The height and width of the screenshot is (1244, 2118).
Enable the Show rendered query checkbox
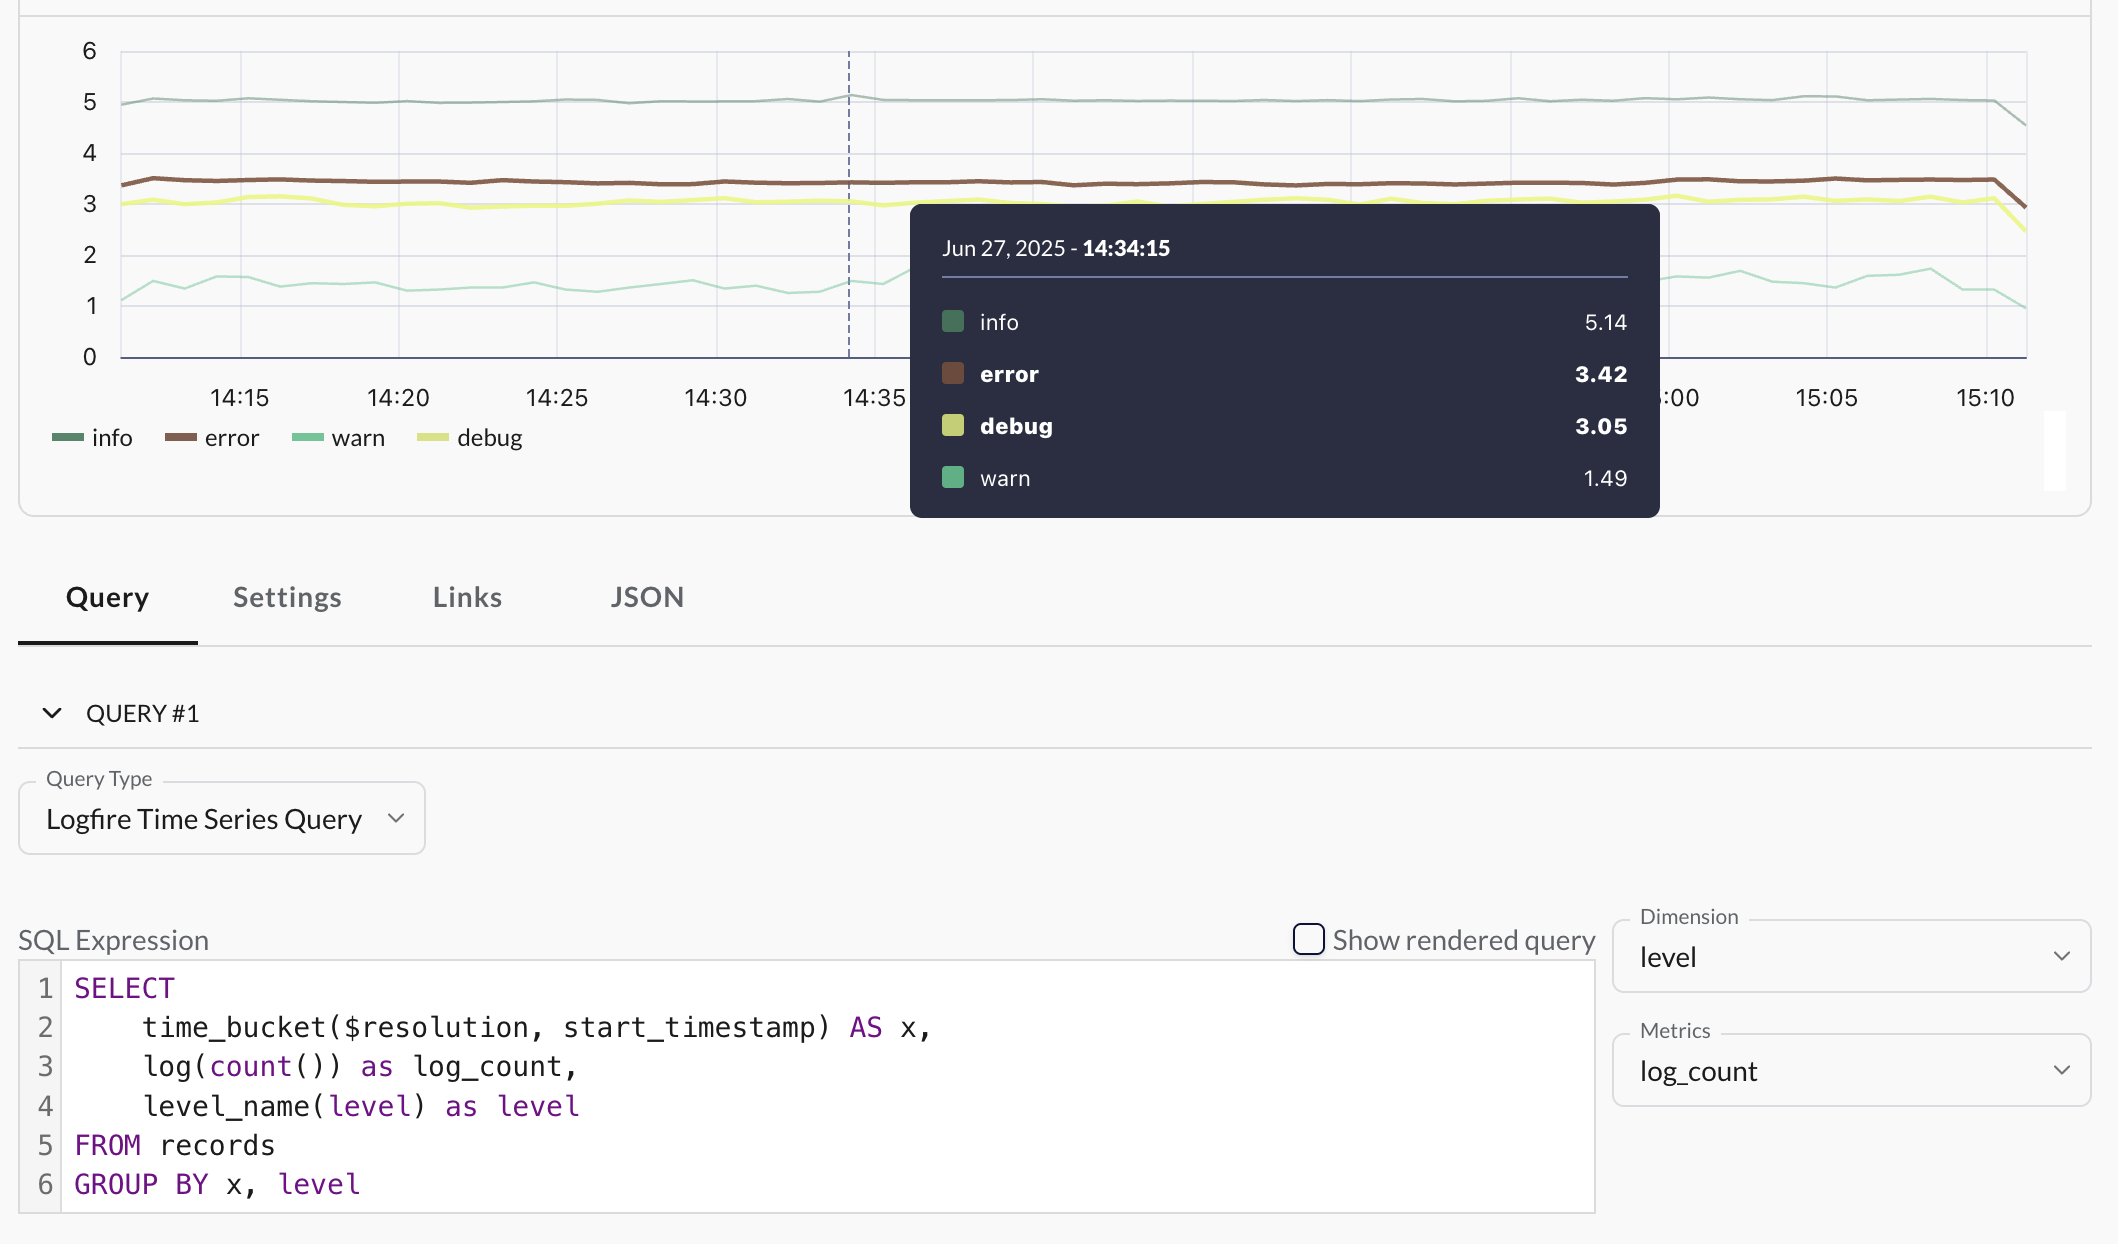click(1308, 939)
